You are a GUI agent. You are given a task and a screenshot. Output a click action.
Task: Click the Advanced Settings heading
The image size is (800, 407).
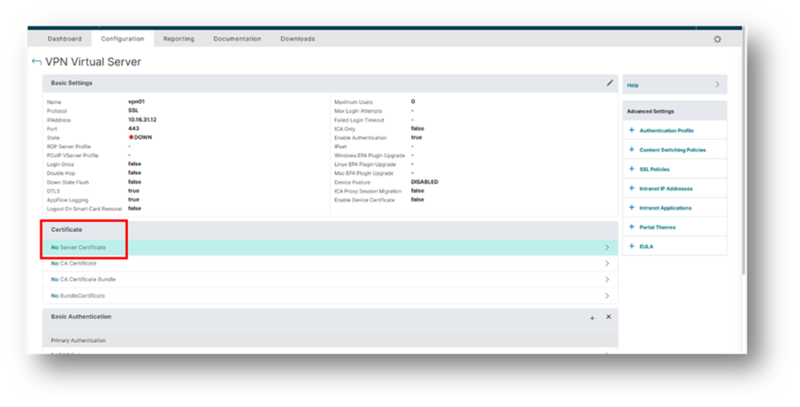pos(651,111)
